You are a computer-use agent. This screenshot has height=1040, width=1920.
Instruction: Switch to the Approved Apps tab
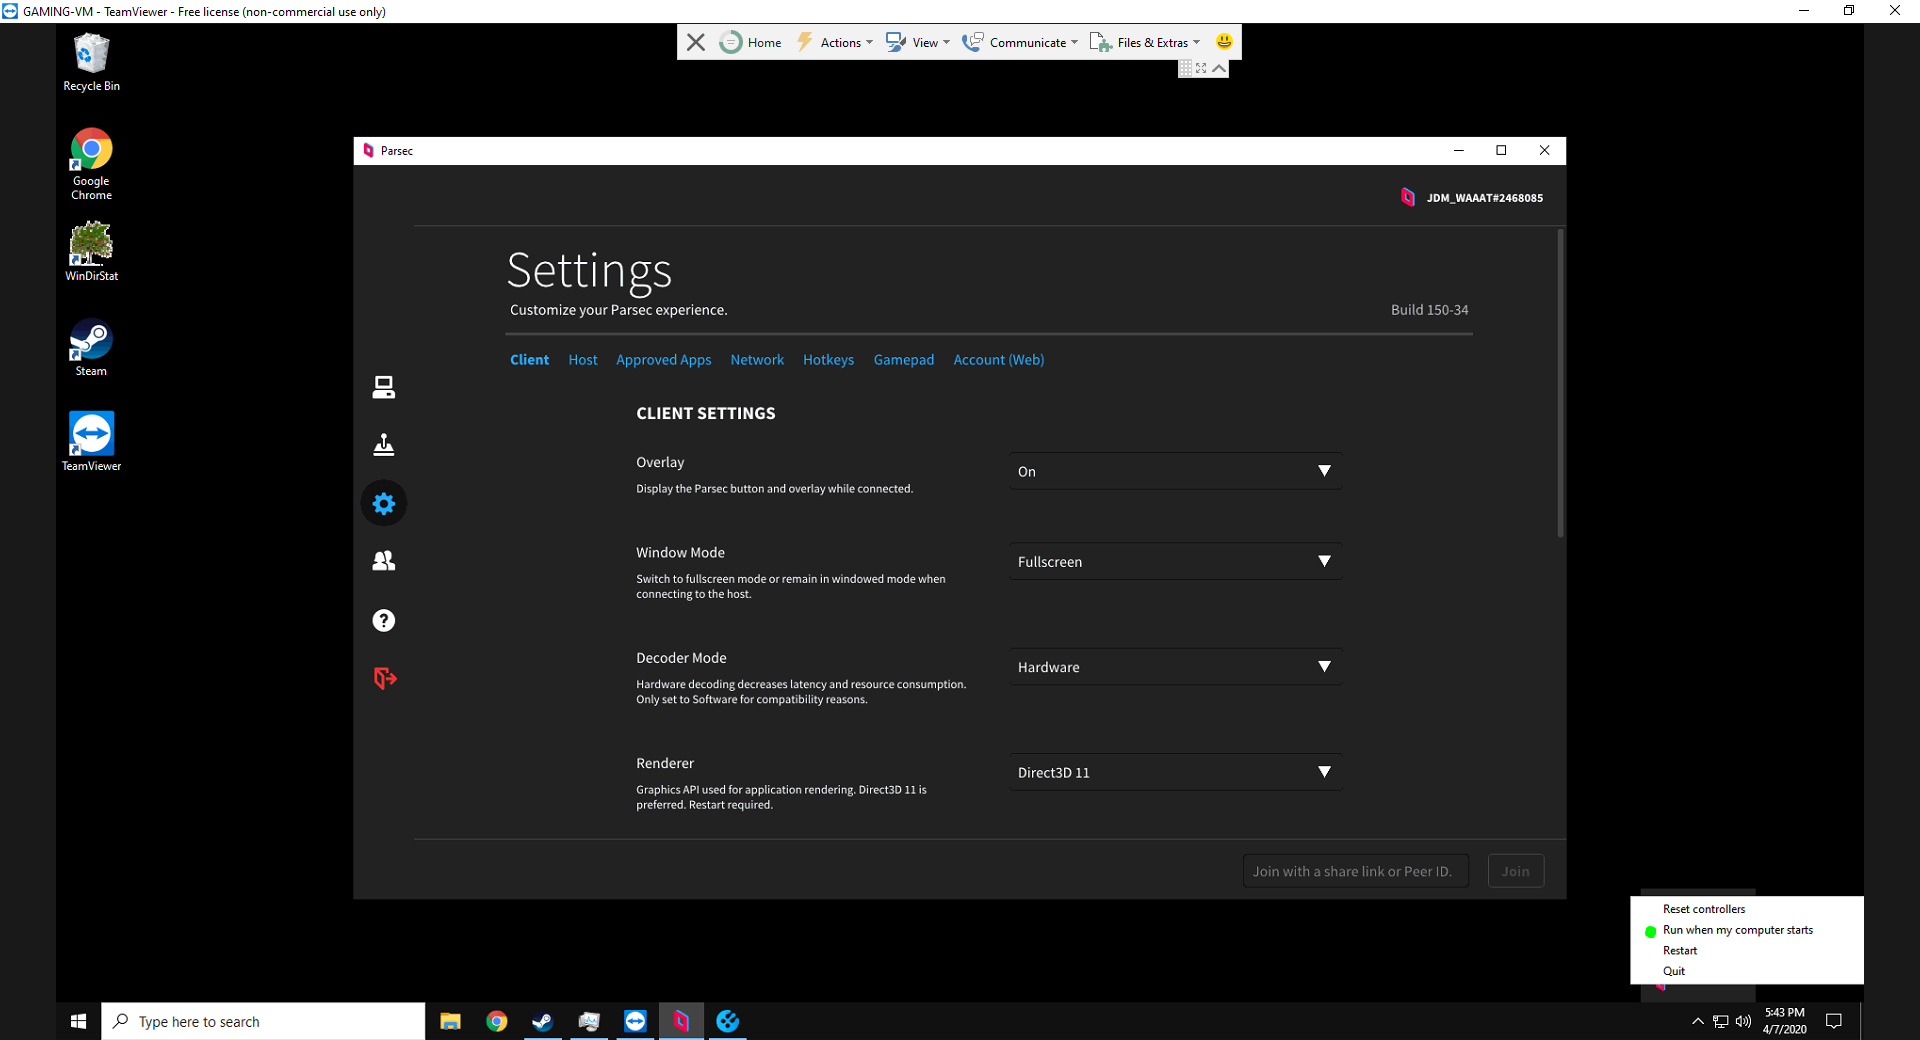[x=664, y=359]
